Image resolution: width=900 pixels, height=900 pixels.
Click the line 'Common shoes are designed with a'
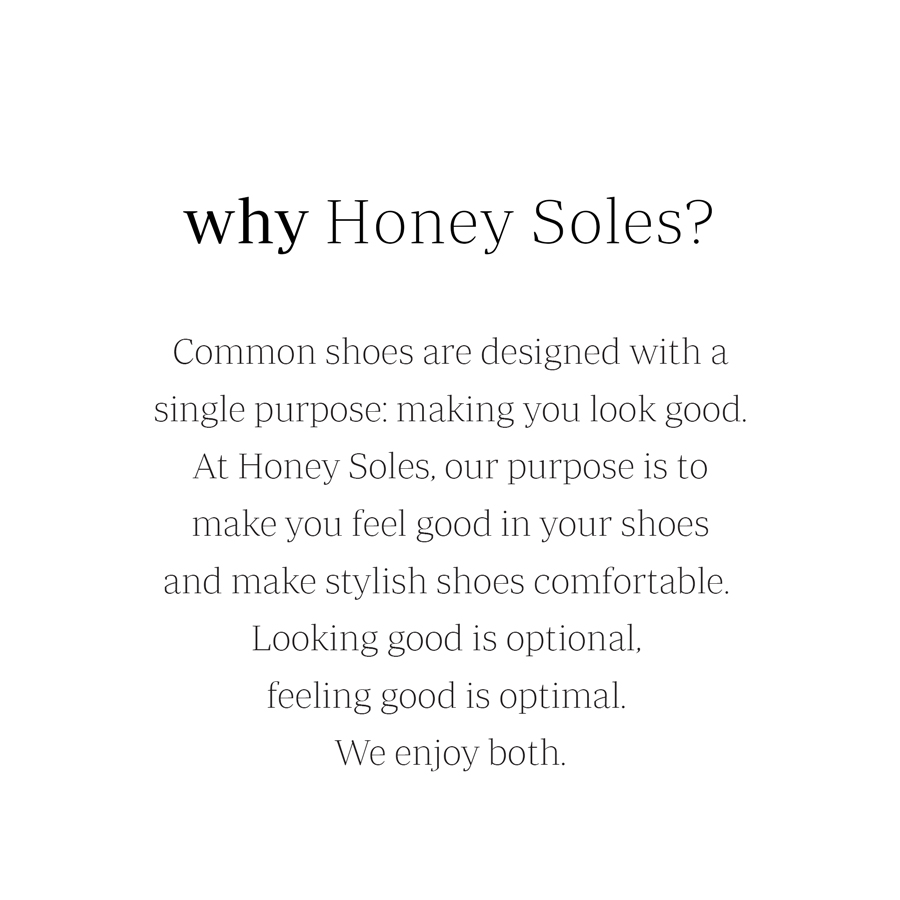(x=451, y=353)
